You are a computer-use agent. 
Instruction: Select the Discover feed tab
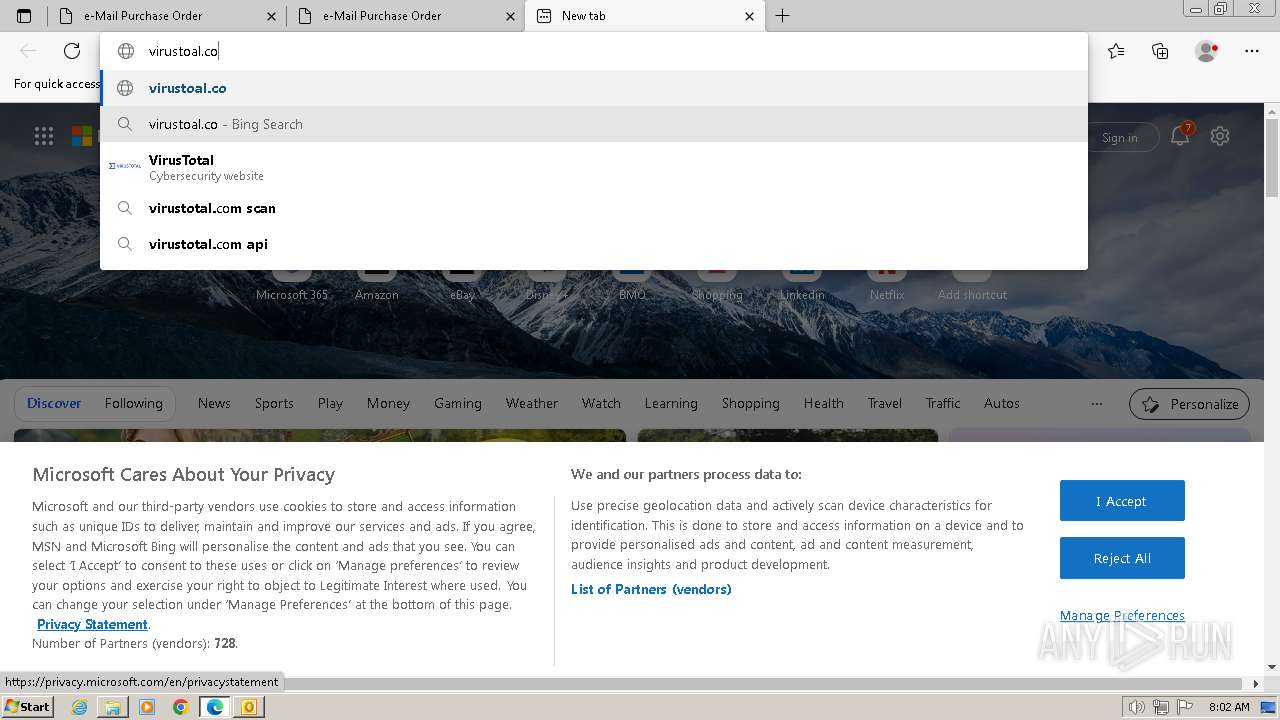[x=54, y=403]
